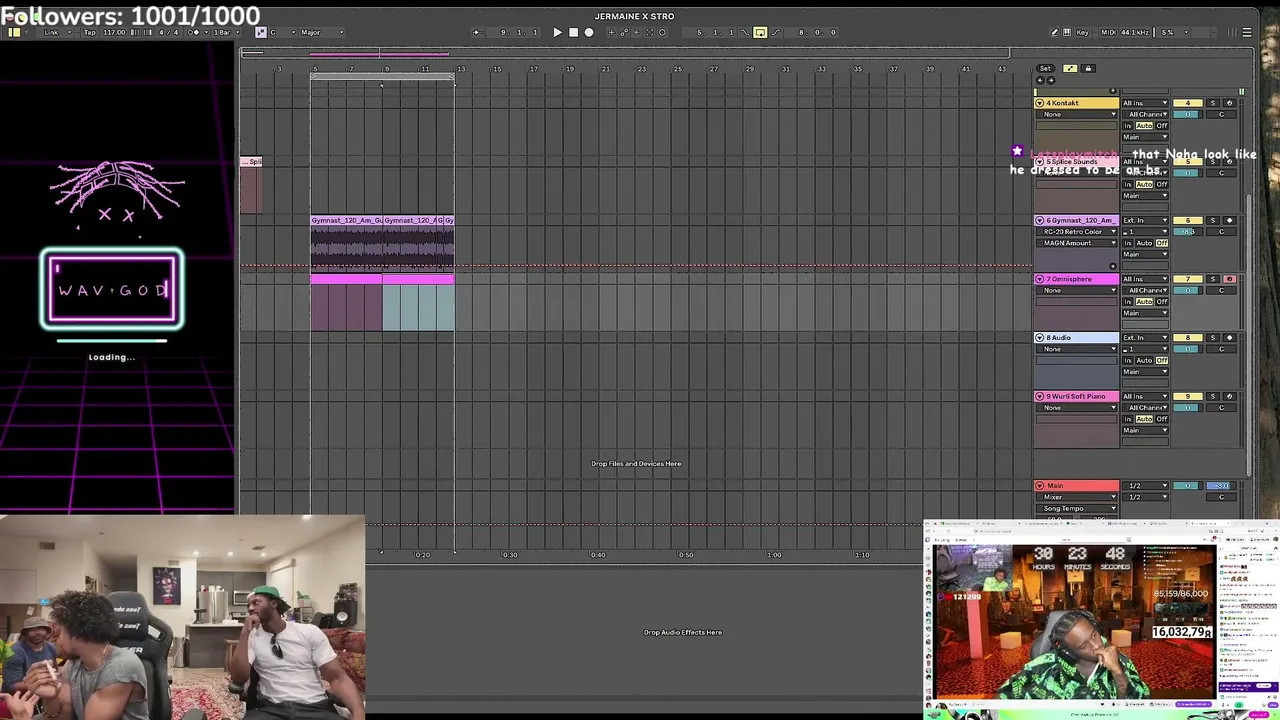Click the plus icon below MAGN Amount

tap(1113, 267)
